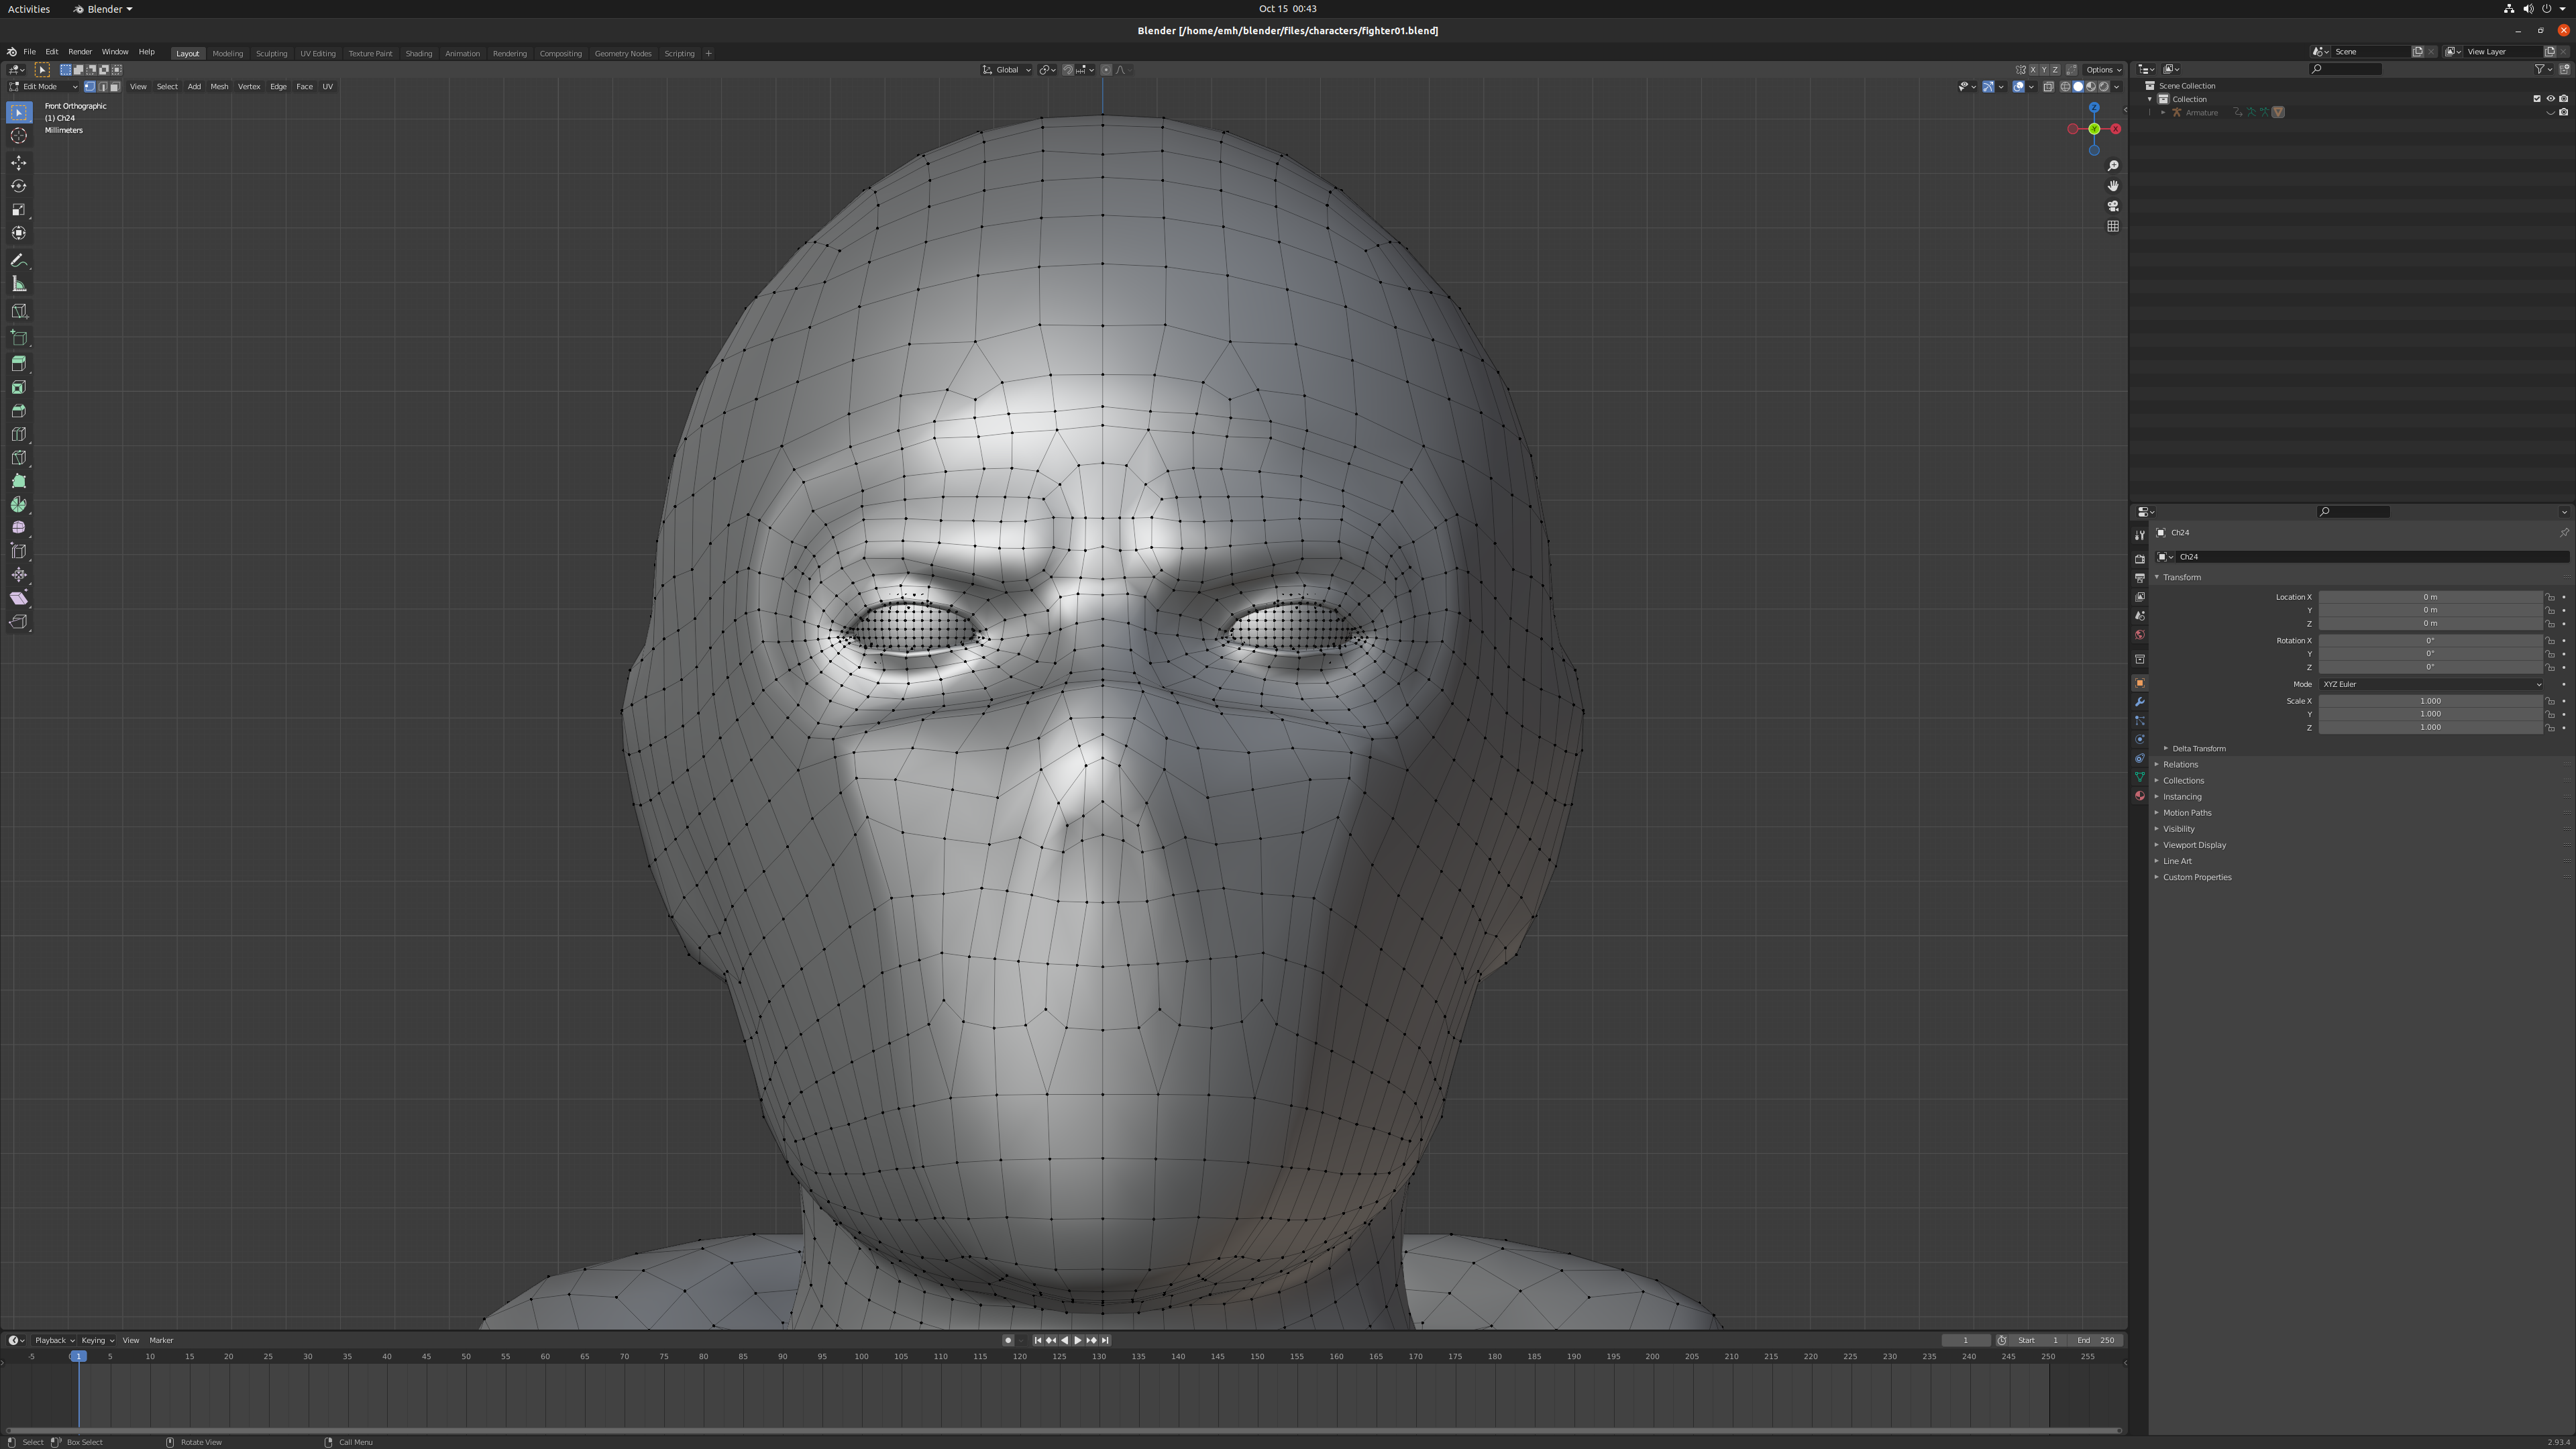Select the Measure tool
Image resolution: width=2576 pixels, height=1449 pixels.
point(19,284)
